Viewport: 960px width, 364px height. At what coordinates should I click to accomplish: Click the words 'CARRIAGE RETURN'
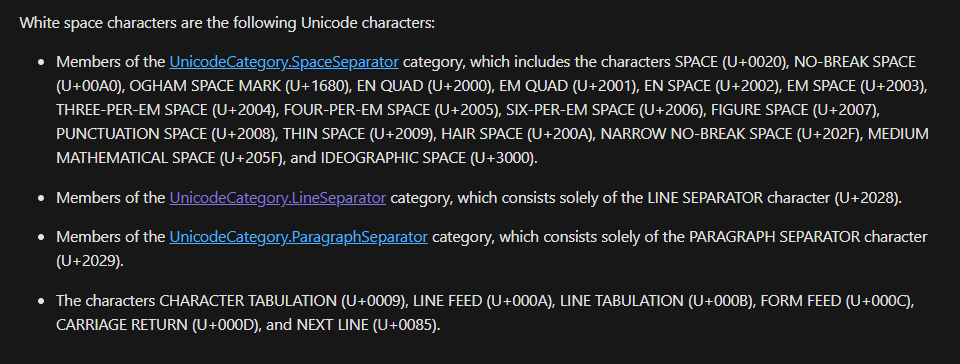tap(122, 325)
